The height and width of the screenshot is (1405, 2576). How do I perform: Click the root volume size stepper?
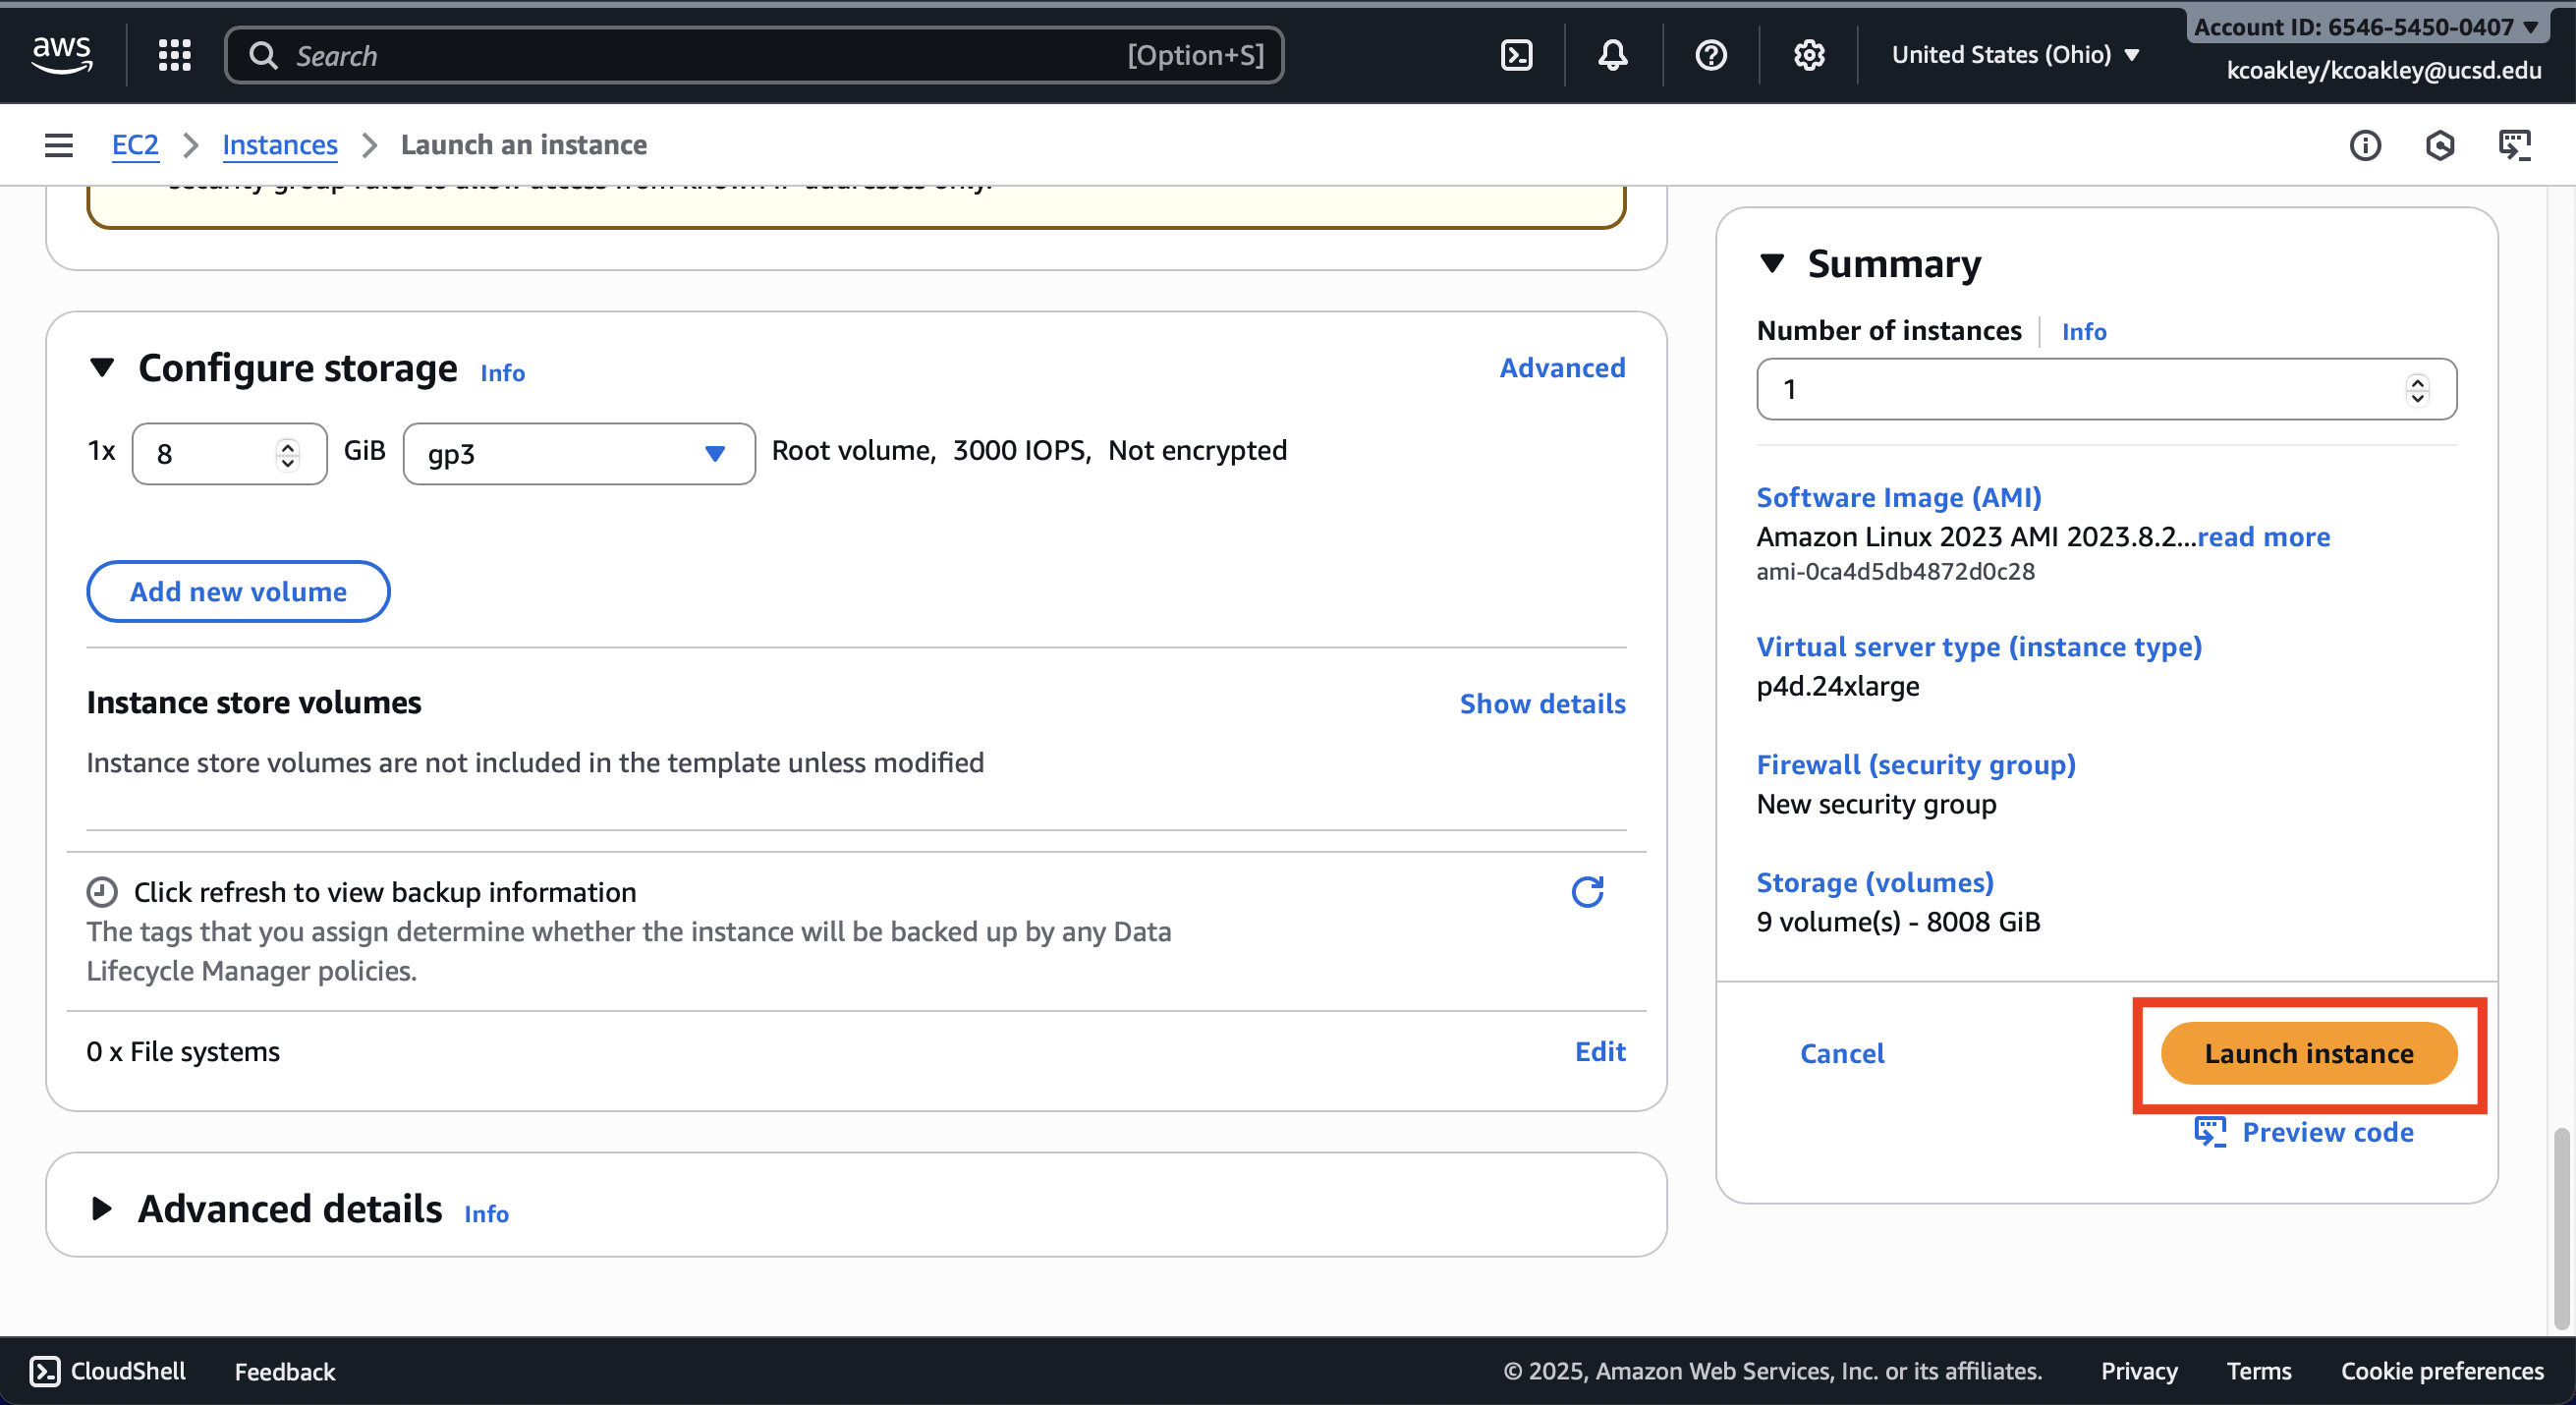pos(287,454)
